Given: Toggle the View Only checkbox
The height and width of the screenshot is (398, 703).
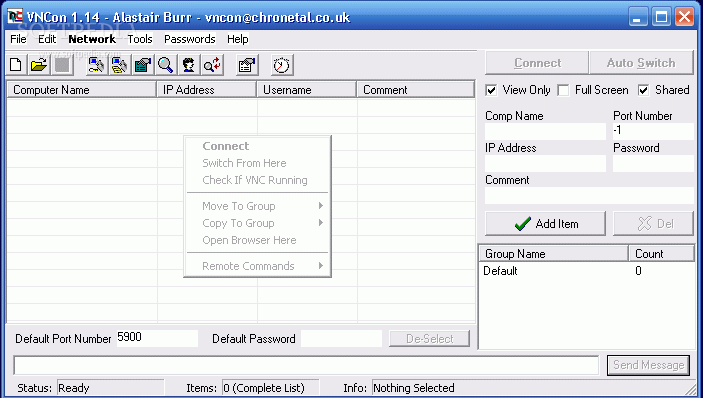Looking at the screenshot, I should (491, 91).
